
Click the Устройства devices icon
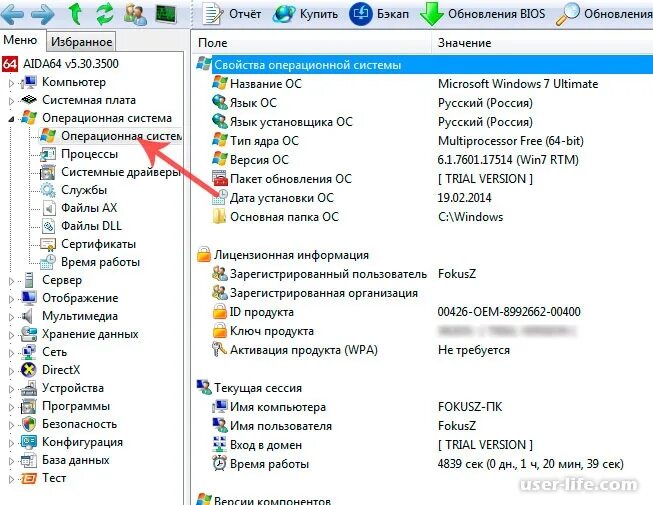(x=29, y=388)
